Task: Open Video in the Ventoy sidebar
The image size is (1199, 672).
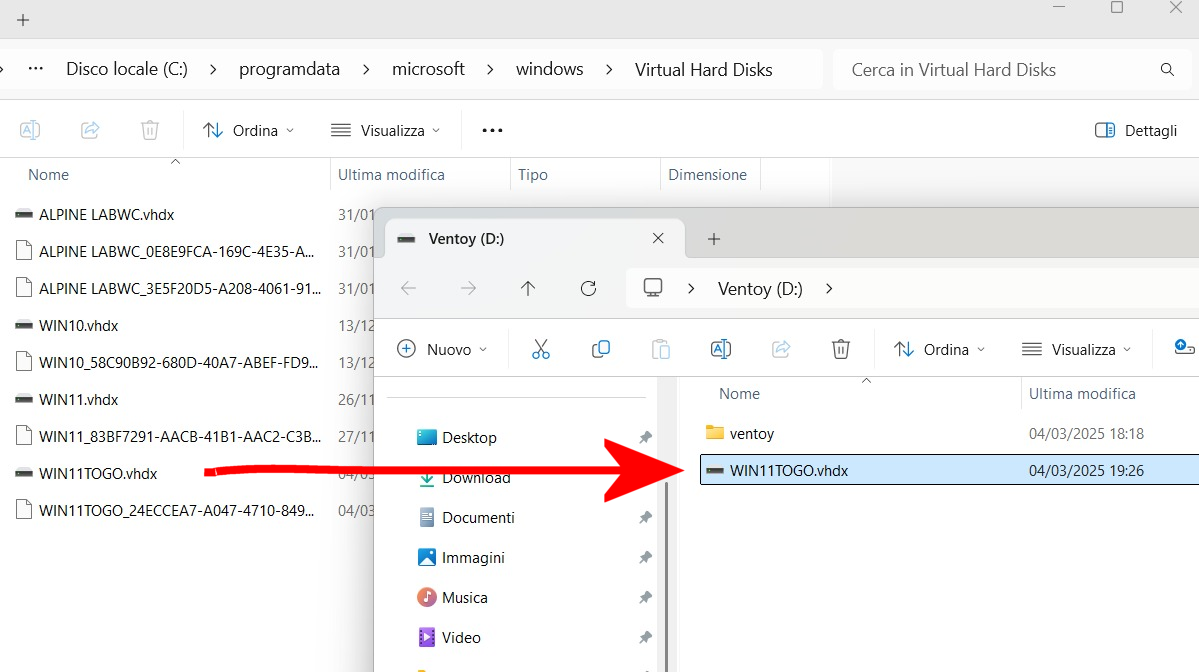Action: [x=461, y=637]
